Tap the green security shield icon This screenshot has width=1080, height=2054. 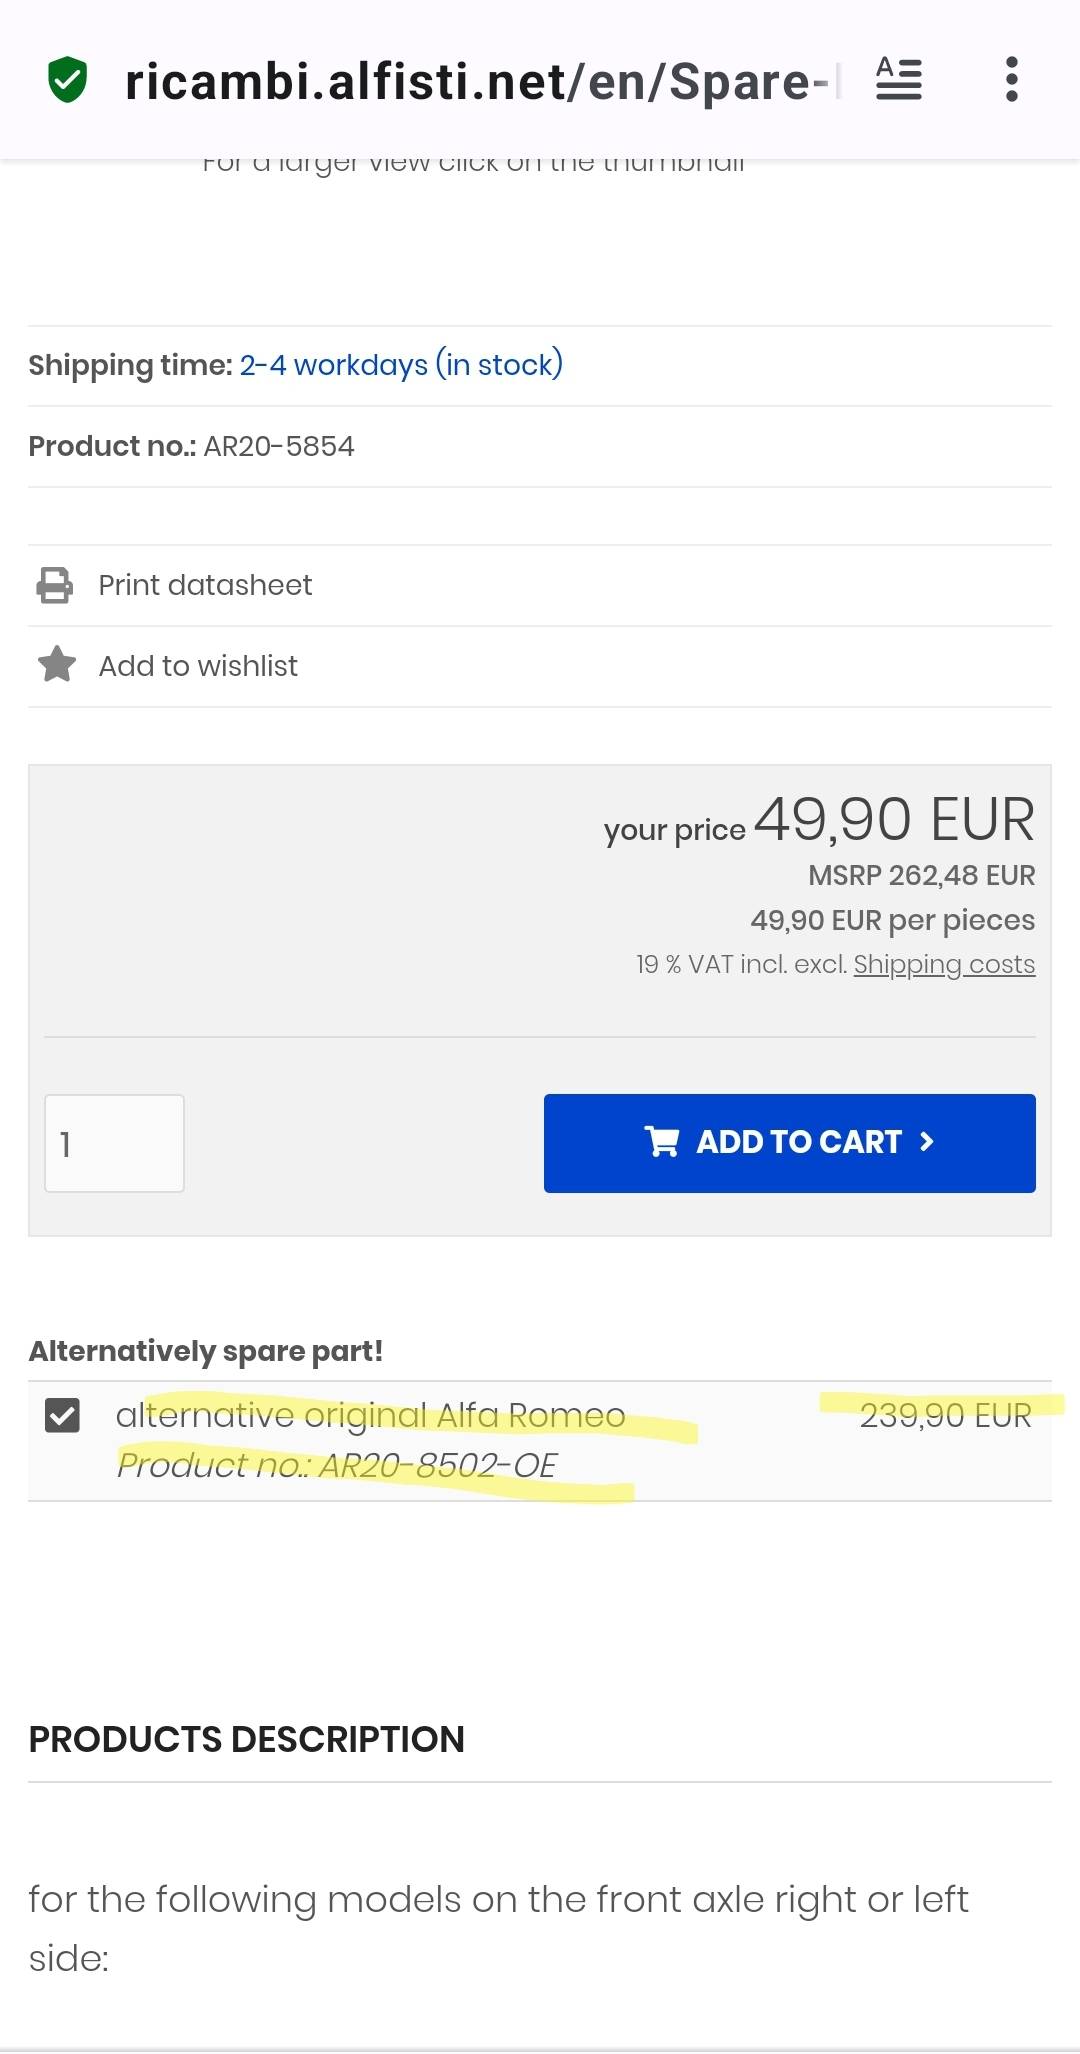click(x=68, y=80)
